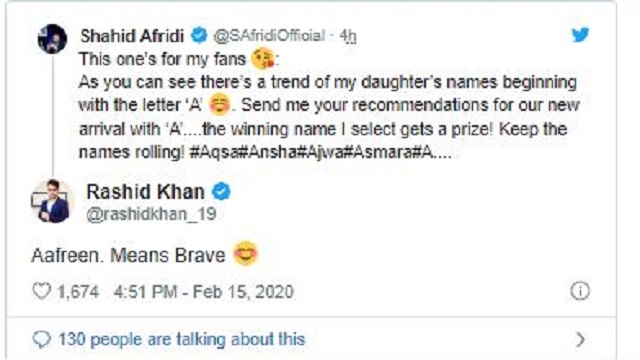640x360 pixels.
Task: Click Rashid Khan's verified badge
Action: [x=221, y=191]
